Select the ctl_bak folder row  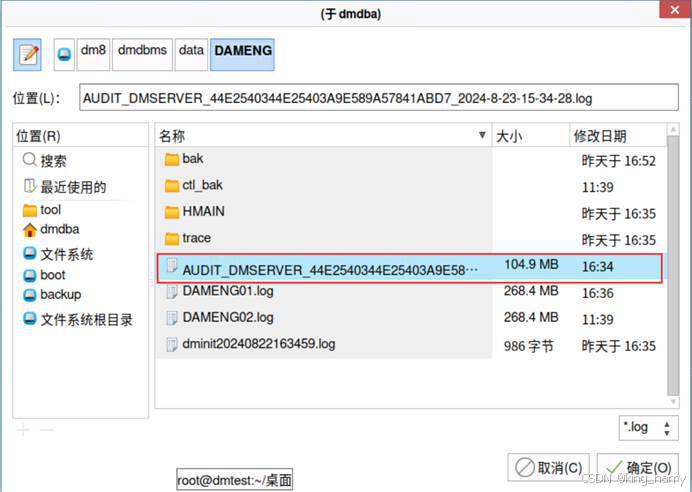(x=411, y=186)
